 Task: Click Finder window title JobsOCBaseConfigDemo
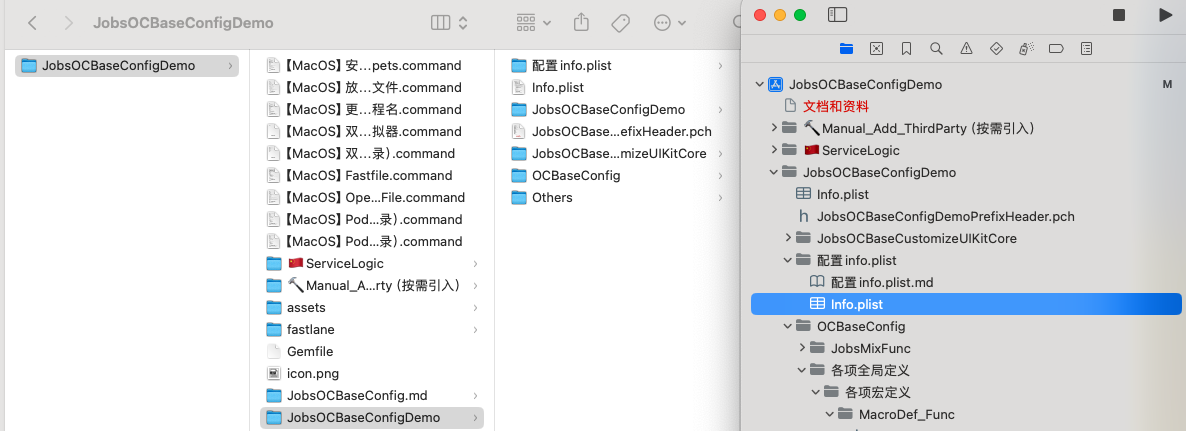[183, 23]
